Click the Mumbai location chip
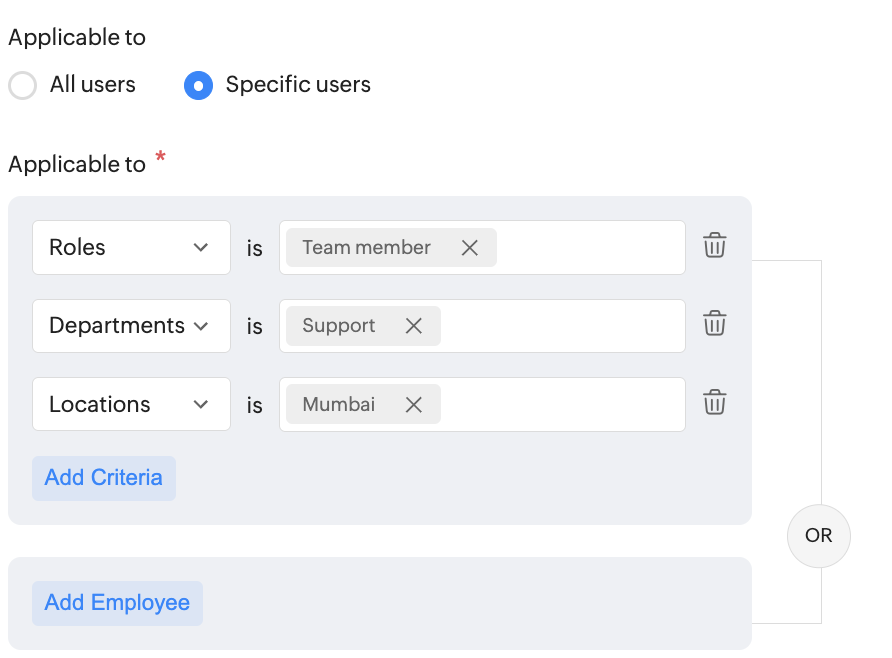 click(339, 404)
